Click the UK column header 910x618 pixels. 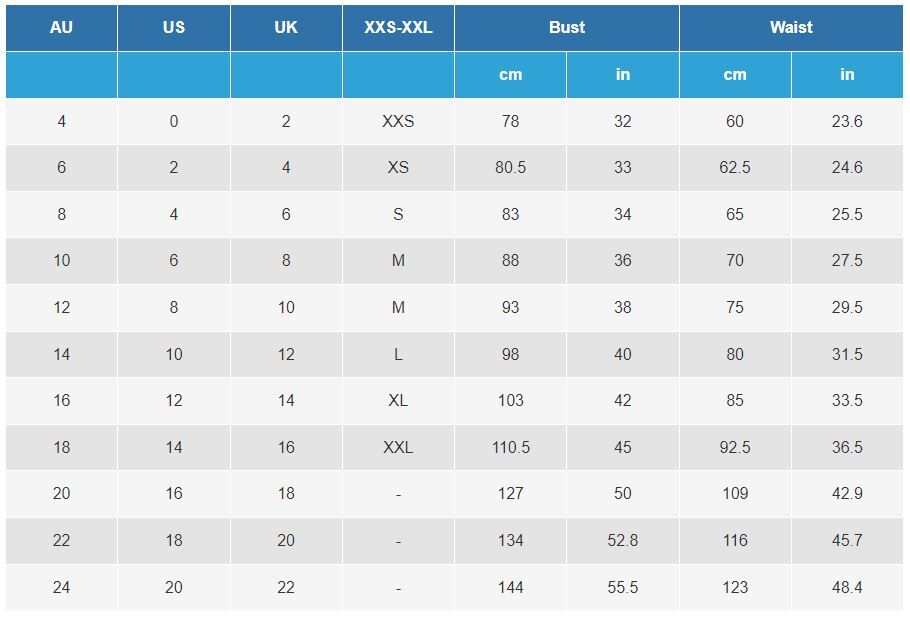[286, 27]
